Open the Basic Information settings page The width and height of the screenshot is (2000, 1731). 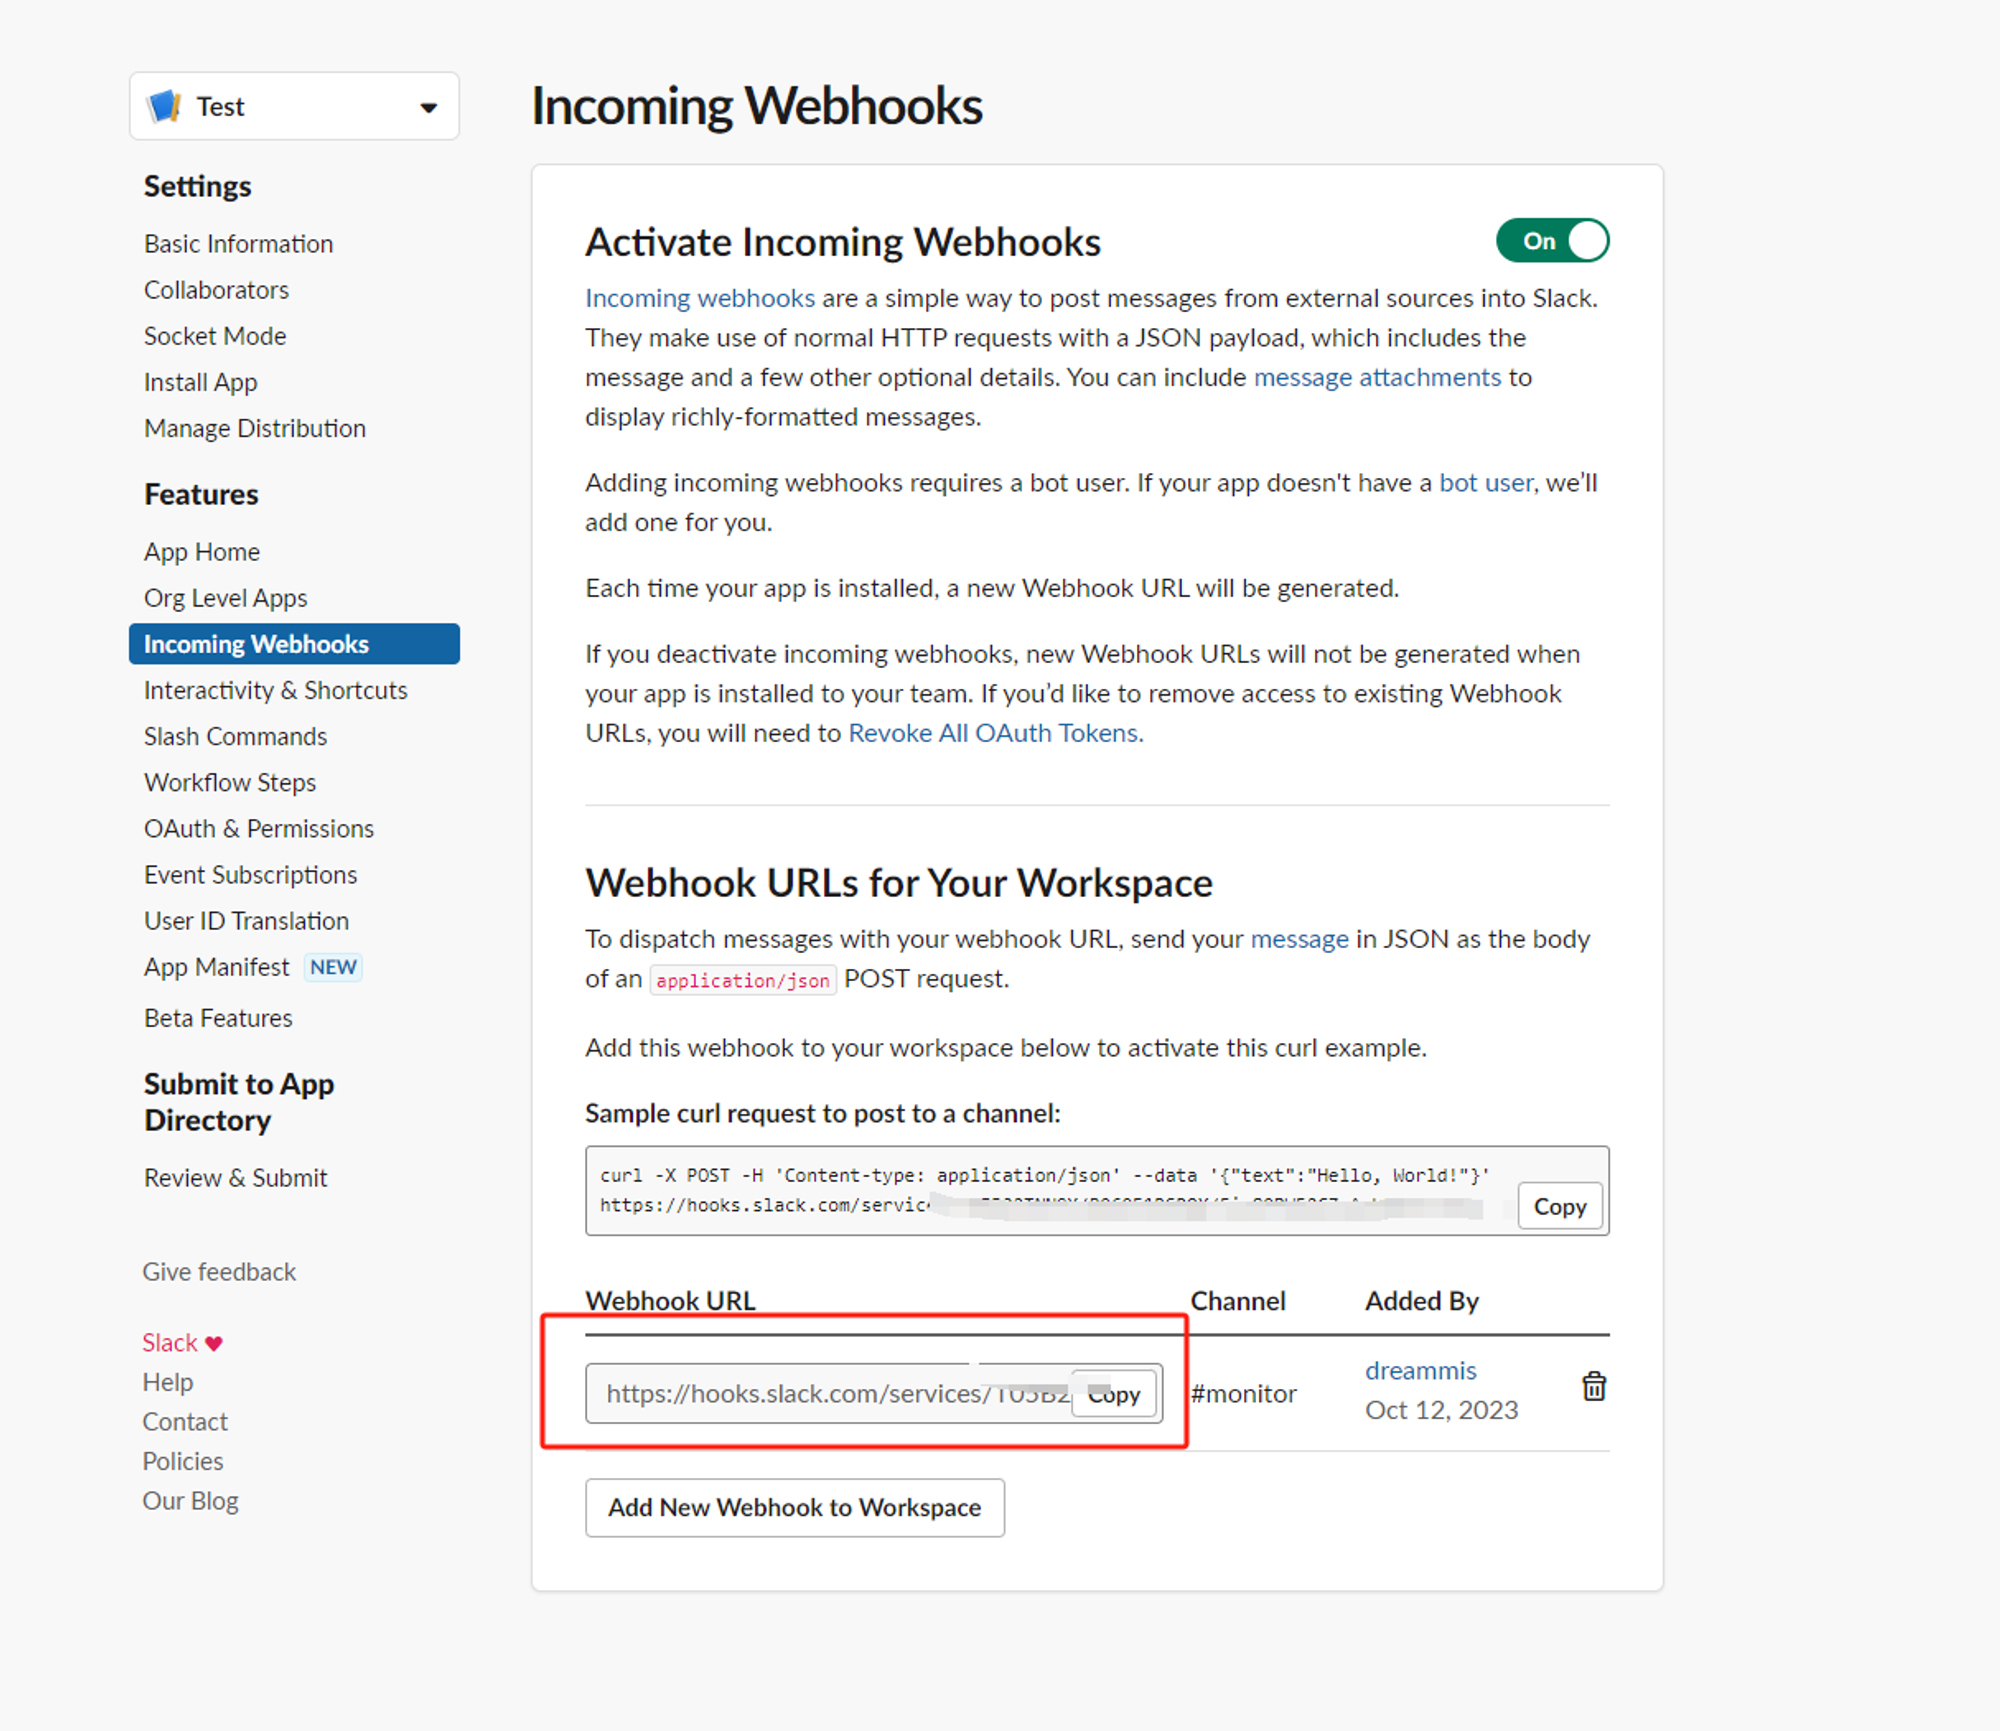tap(238, 244)
